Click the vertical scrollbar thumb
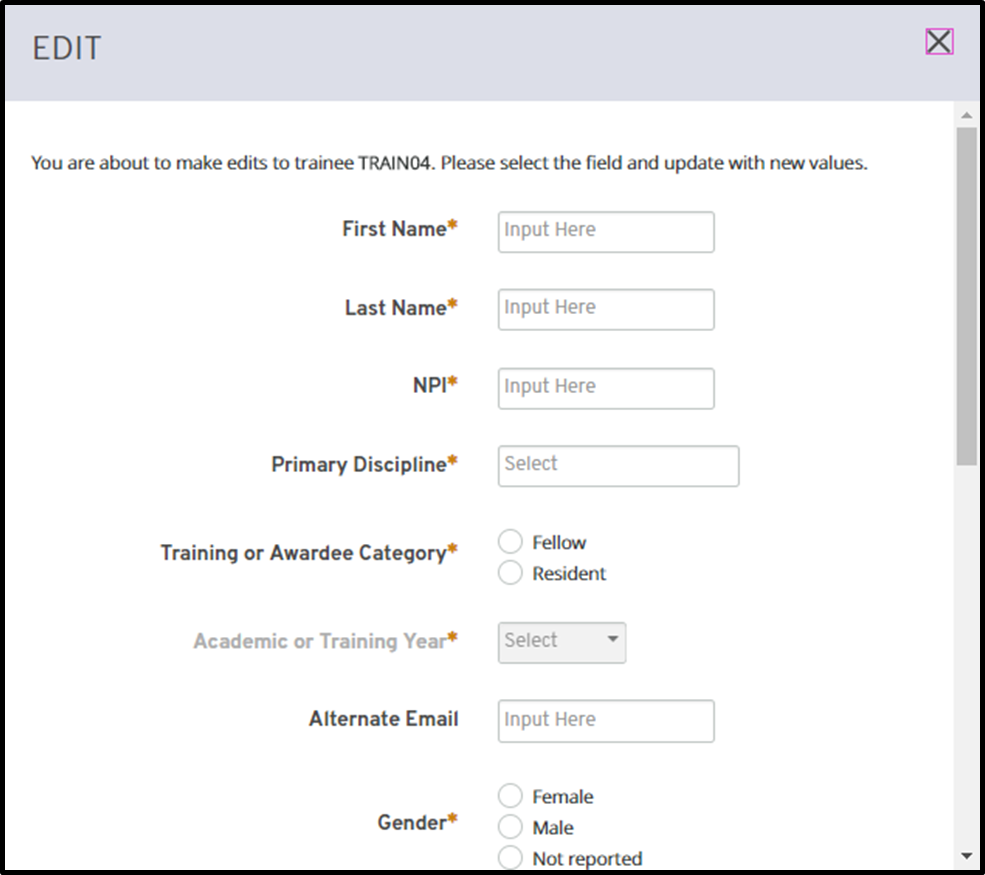The width and height of the screenshot is (985, 875). [x=966, y=295]
